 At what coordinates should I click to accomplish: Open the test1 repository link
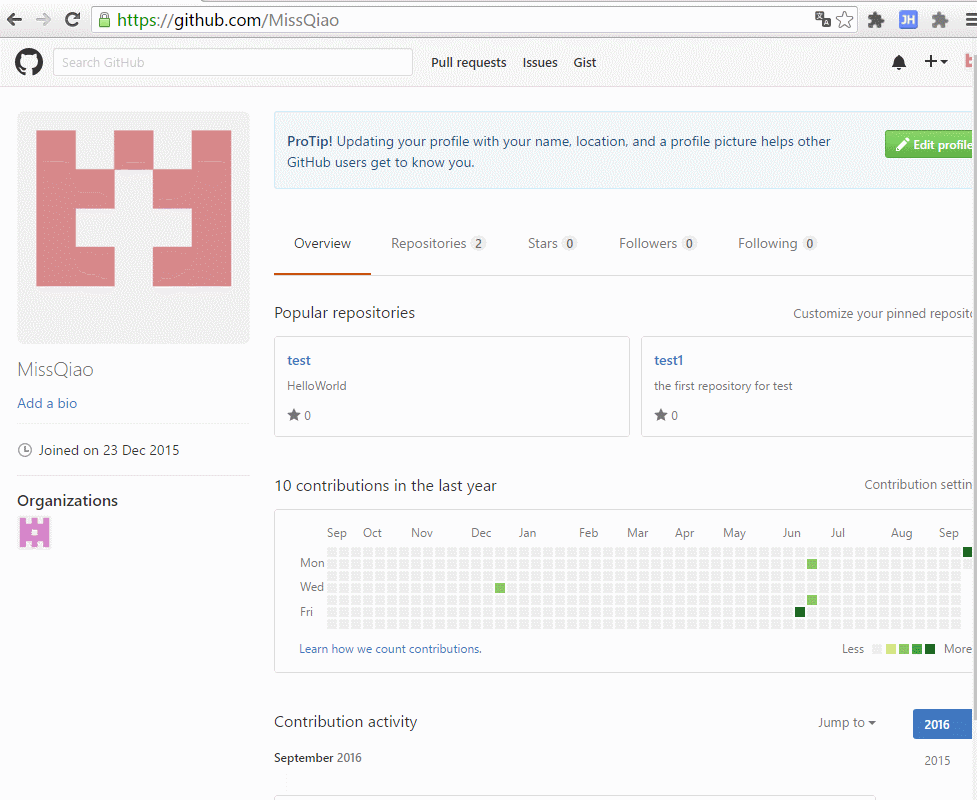pos(668,361)
